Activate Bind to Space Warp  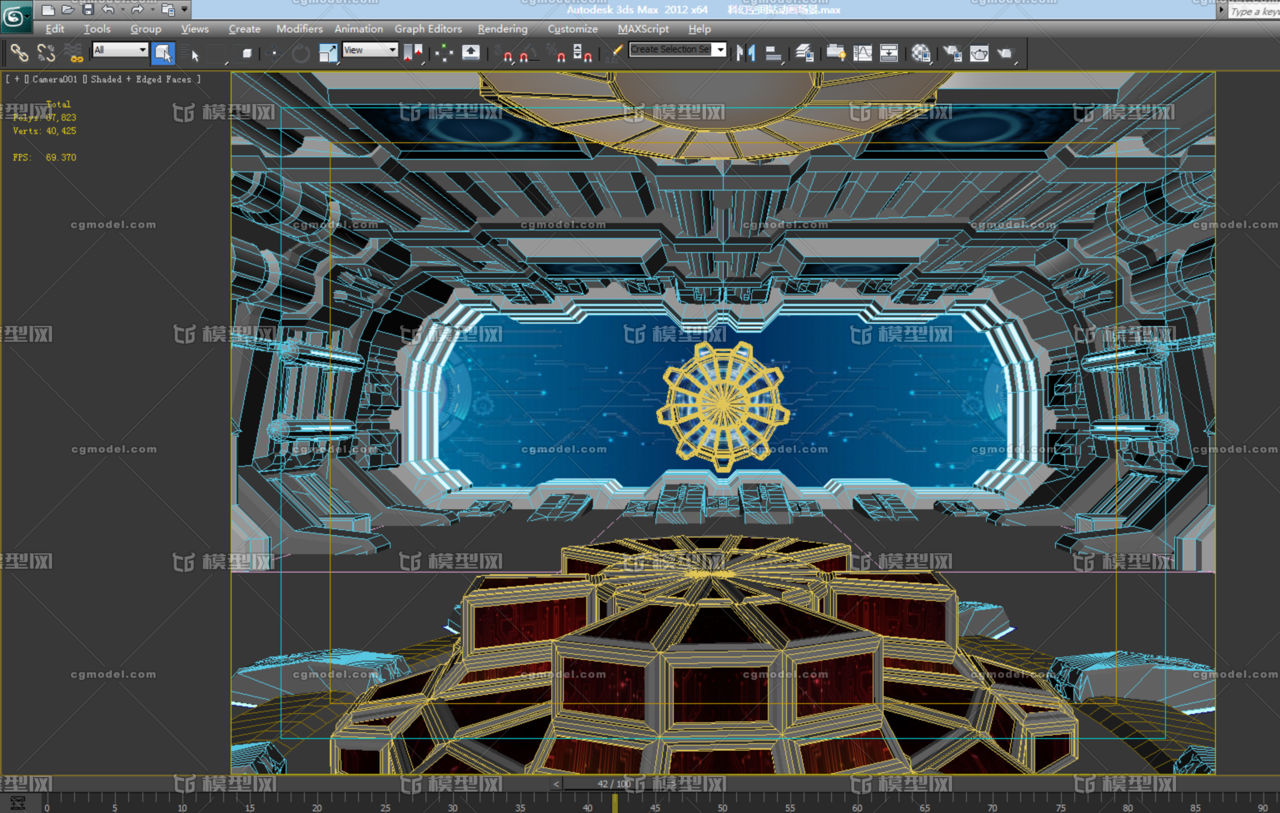[x=72, y=52]
